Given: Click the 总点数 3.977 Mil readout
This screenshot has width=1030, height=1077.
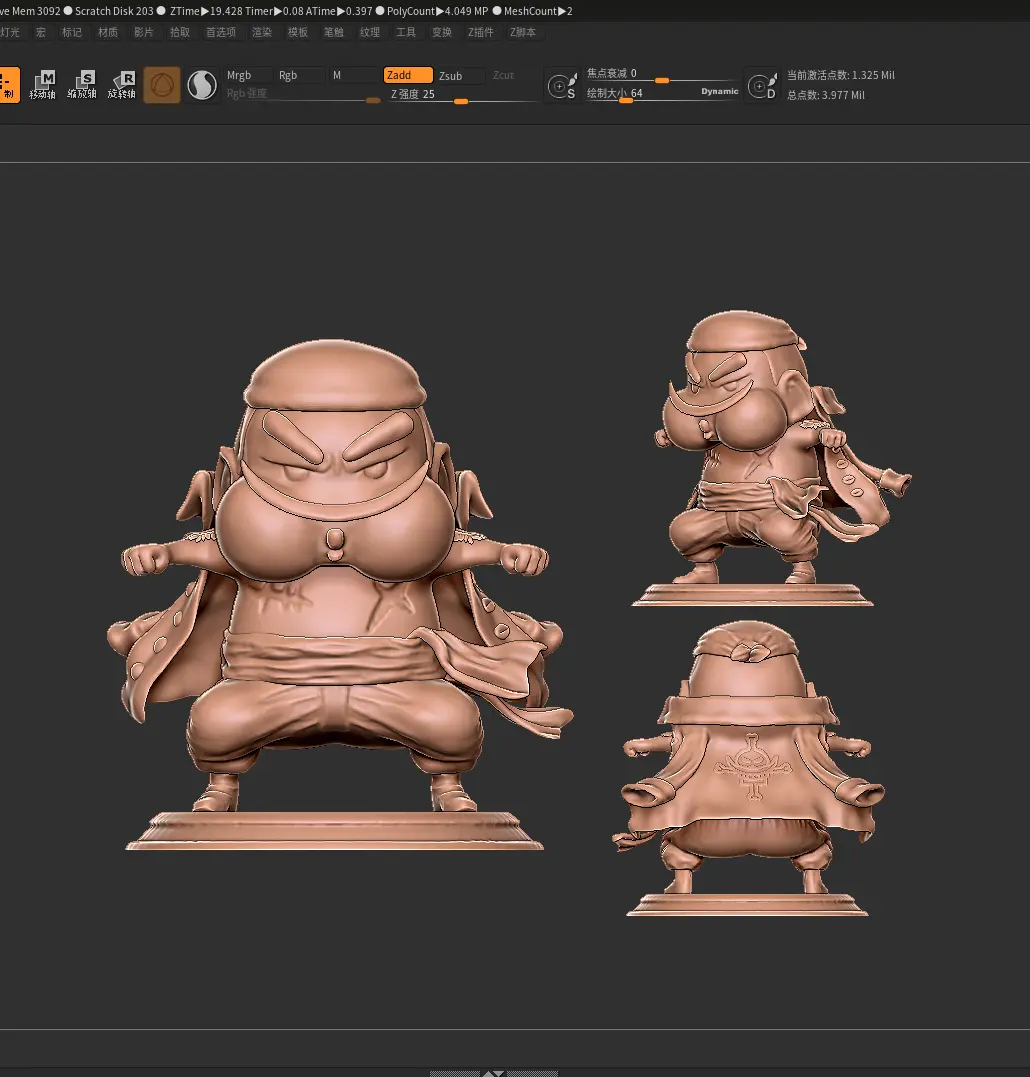Looking at the screenshot, I should tap(825, 95).
